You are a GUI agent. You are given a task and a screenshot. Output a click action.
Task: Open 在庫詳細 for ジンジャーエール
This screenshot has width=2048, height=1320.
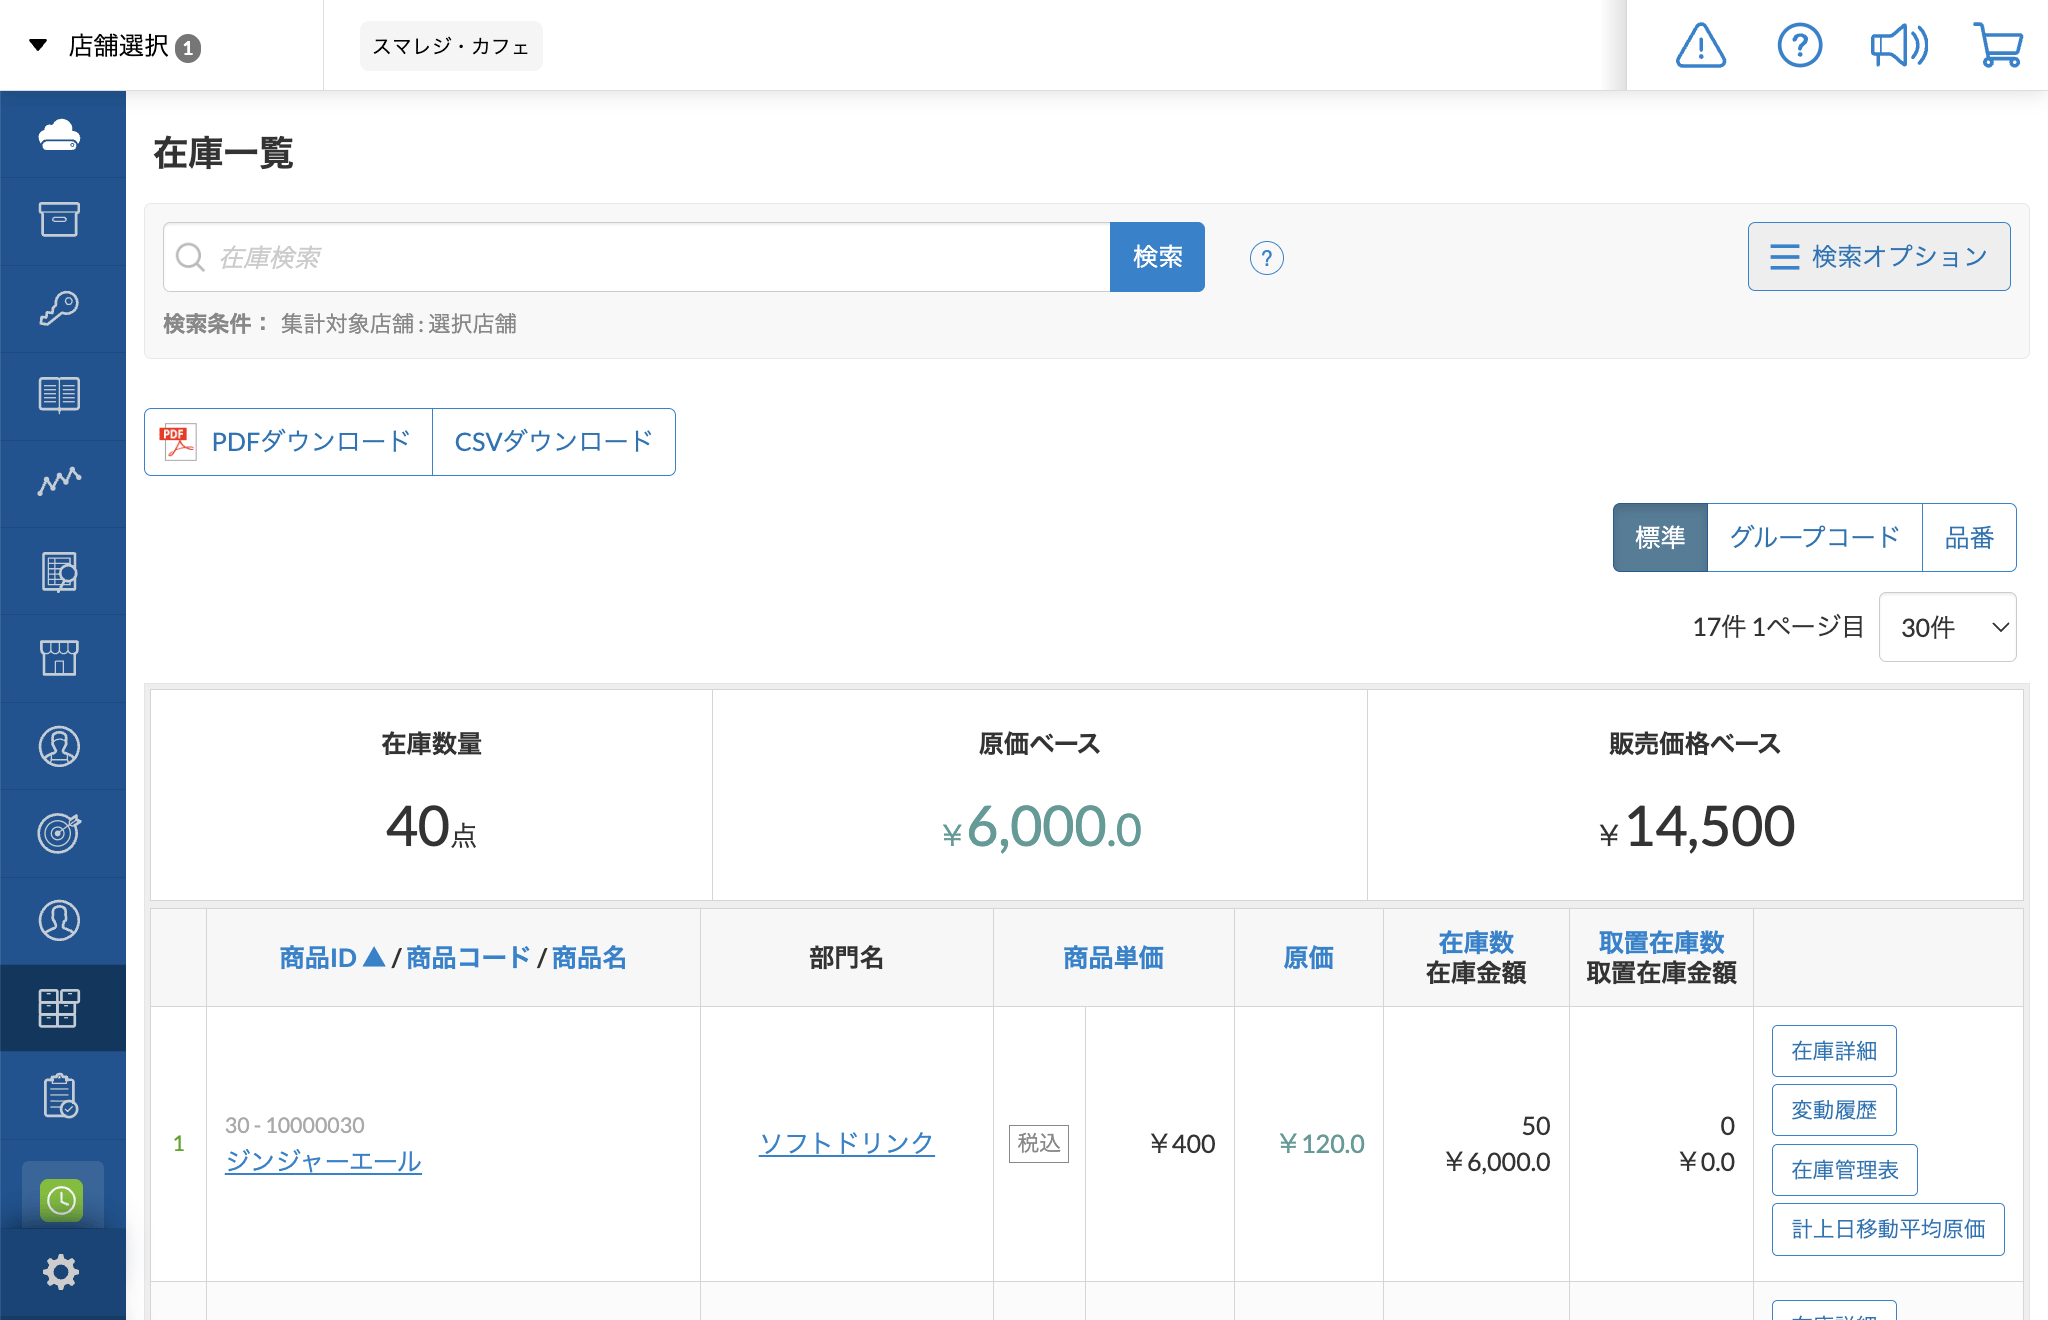pos(1834,1051)
